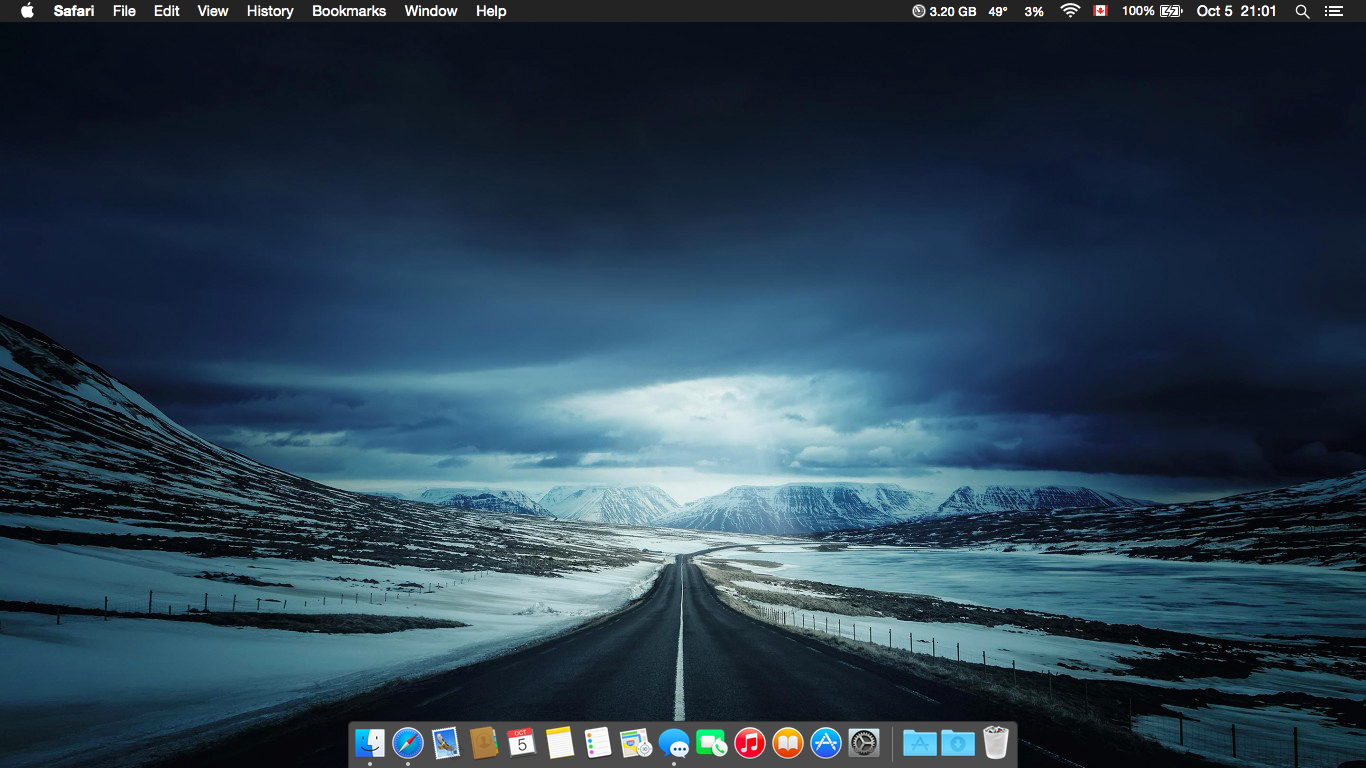Open the Wi-Fi status menu
This screenshot has width=1366, height=768.
1071,11
